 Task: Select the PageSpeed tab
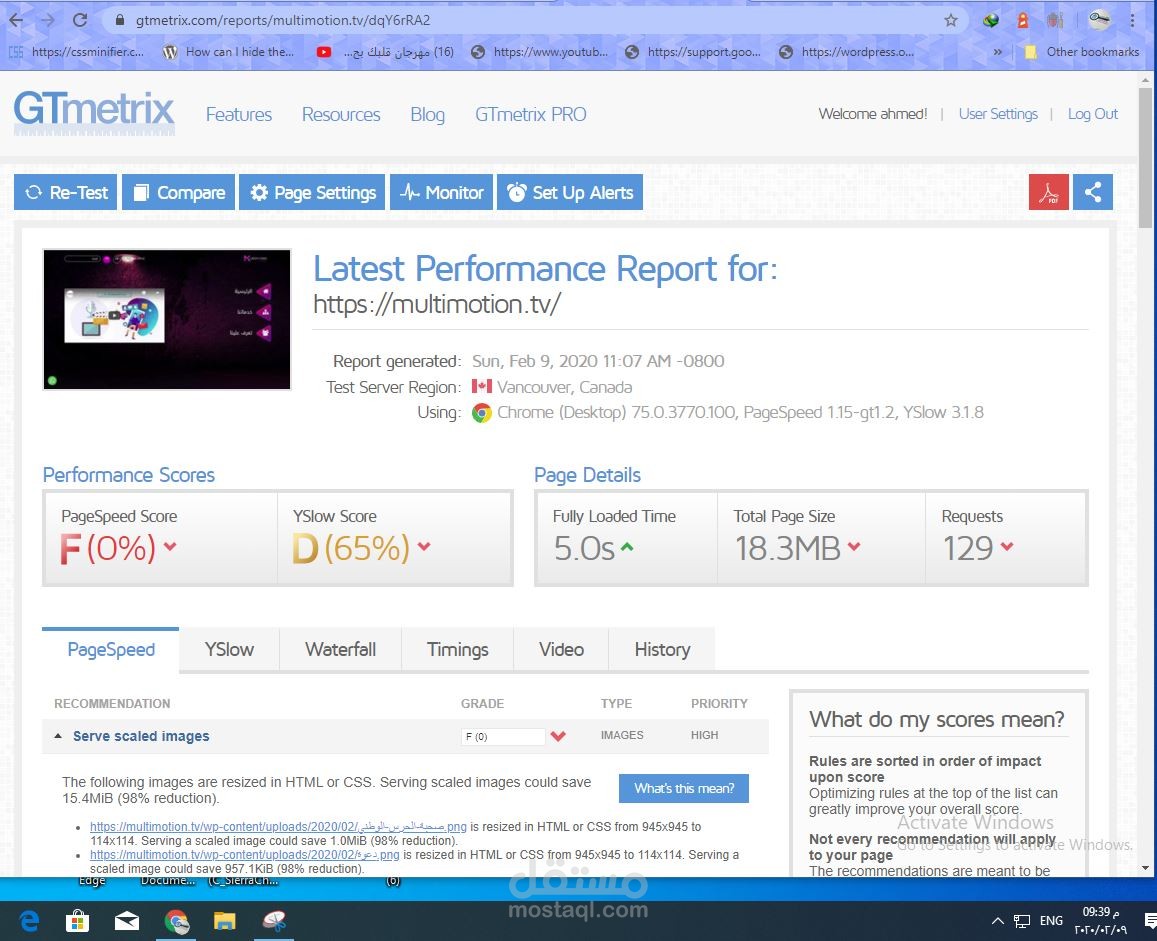111,649
